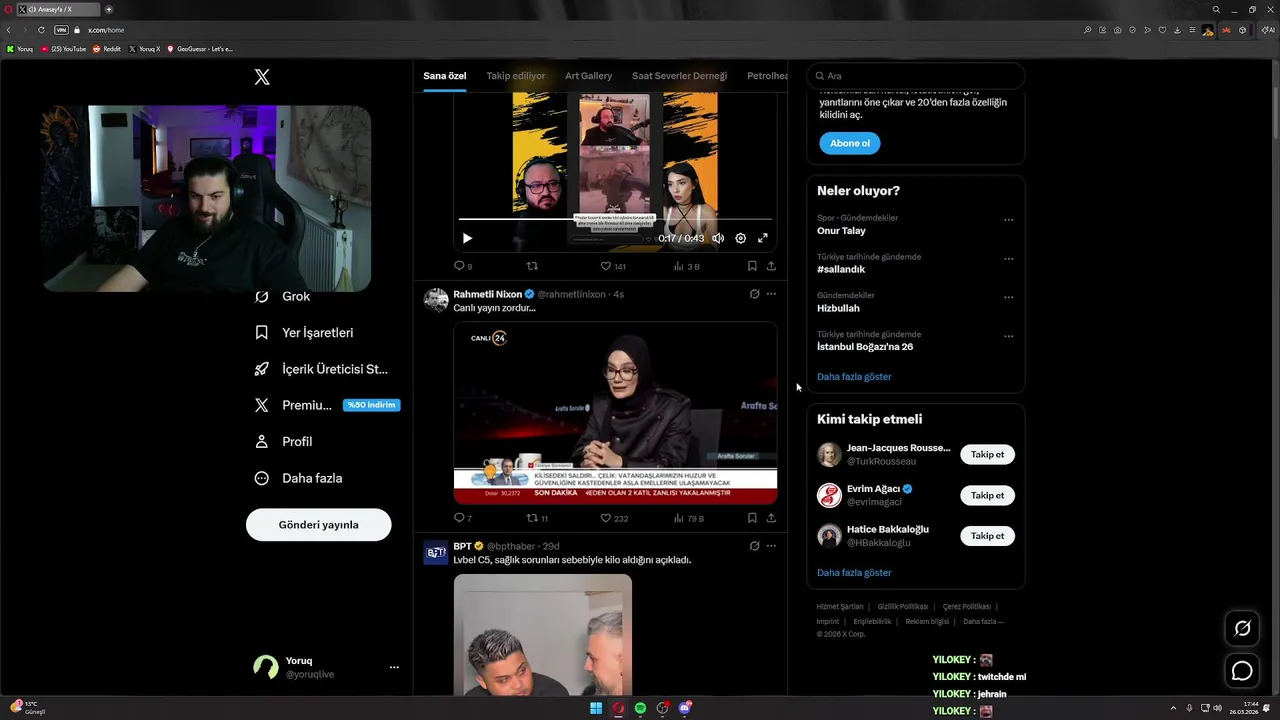The image size is (1280, 720).
Task: Click Grok icon on Rahmetli Nixon post
Action: [754, 294]
